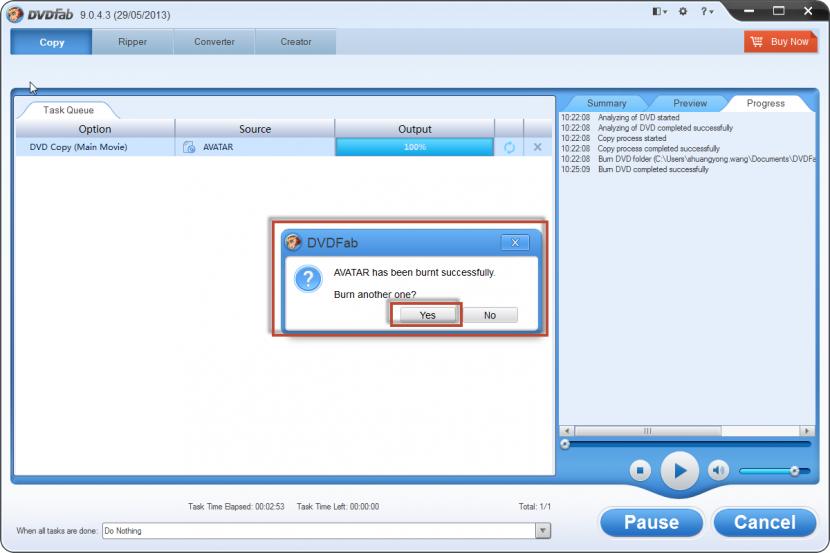Open the Creator tab
830x553 pixels.
point(295,42)
